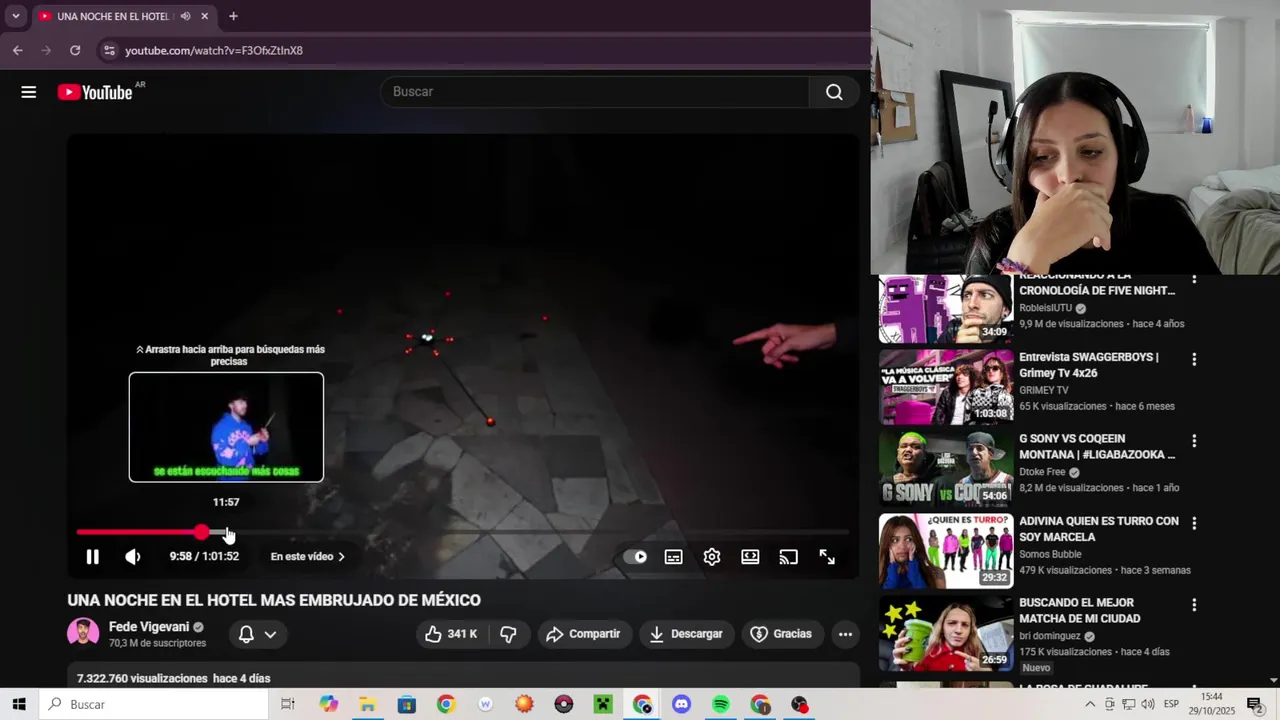
Task: Turn on subtitles in player
Action: click(x=674, y=557)
